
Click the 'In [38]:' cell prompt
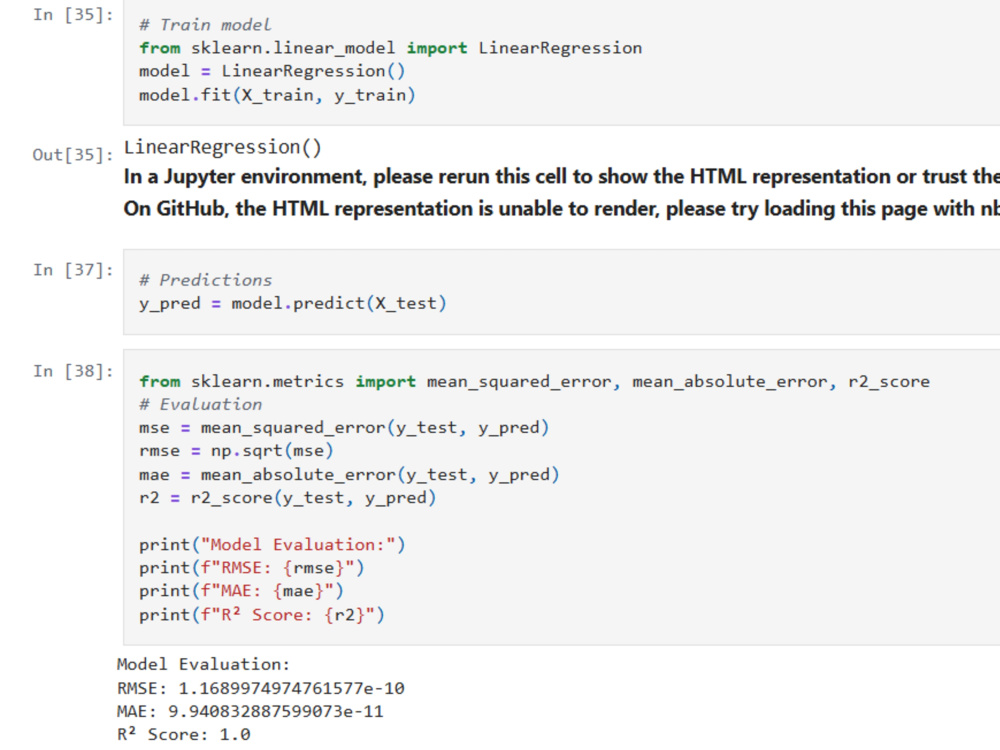click(73, 371)
